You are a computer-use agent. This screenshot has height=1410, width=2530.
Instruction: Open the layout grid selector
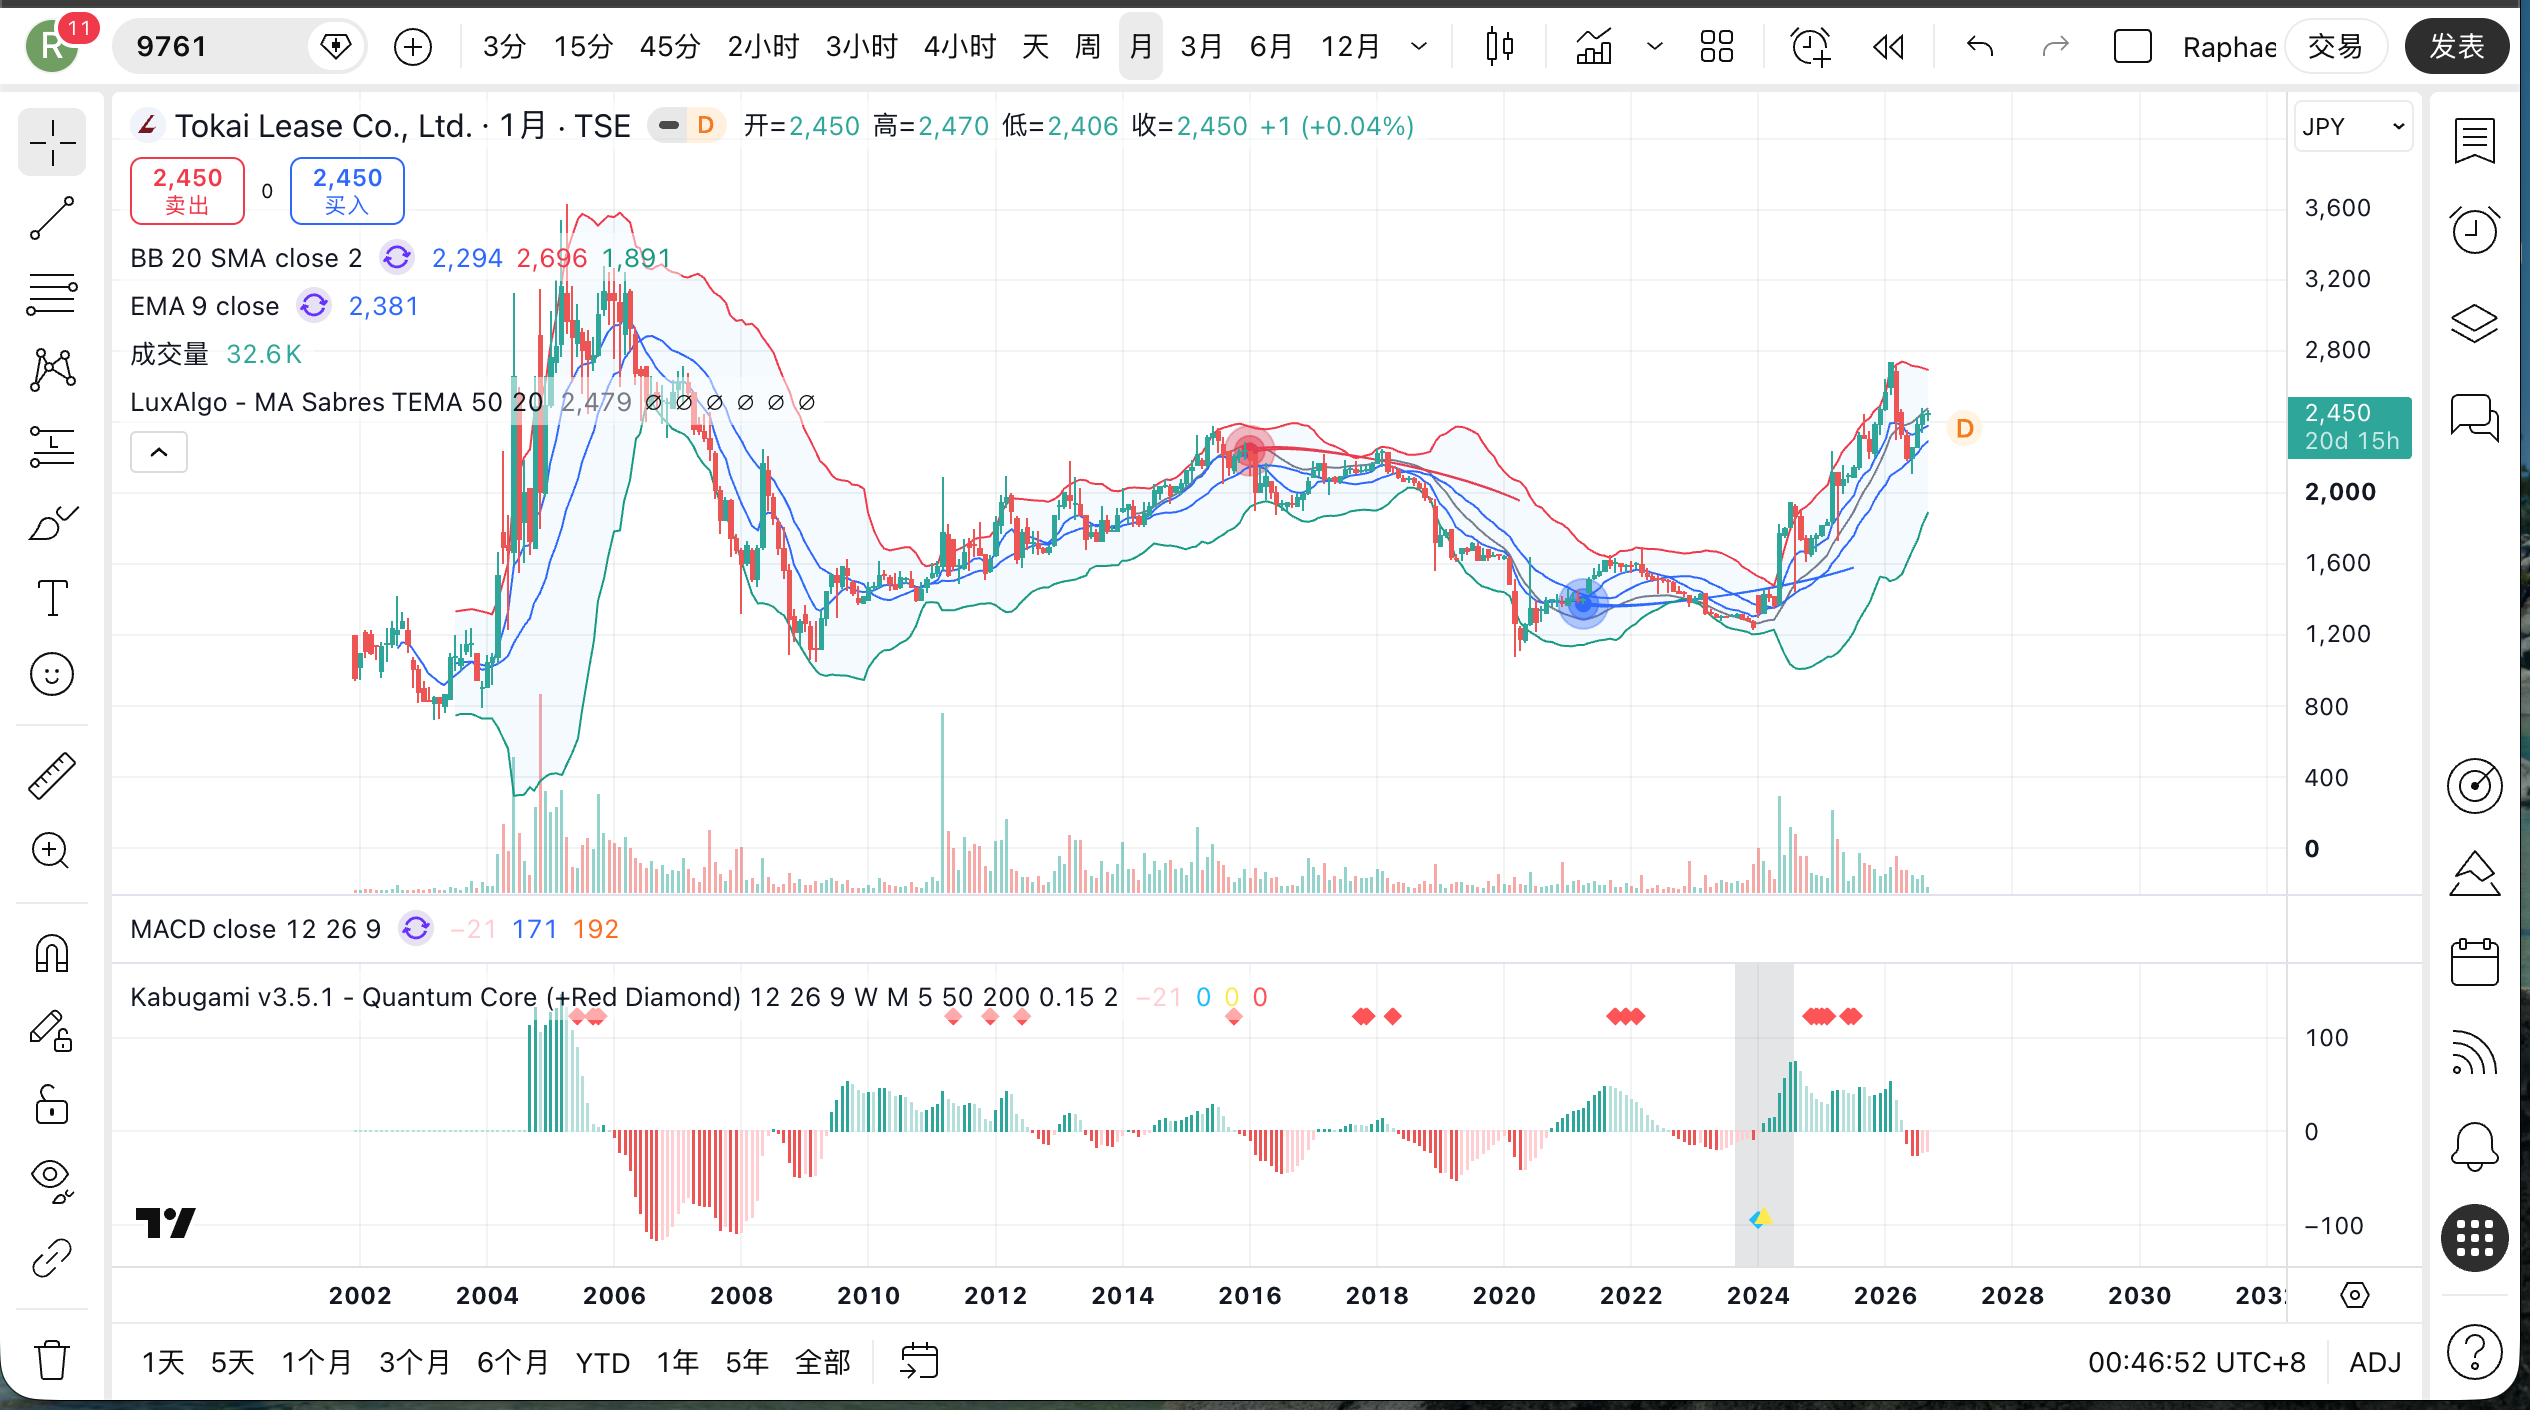pyautogui.click(x=1717, y=47)
